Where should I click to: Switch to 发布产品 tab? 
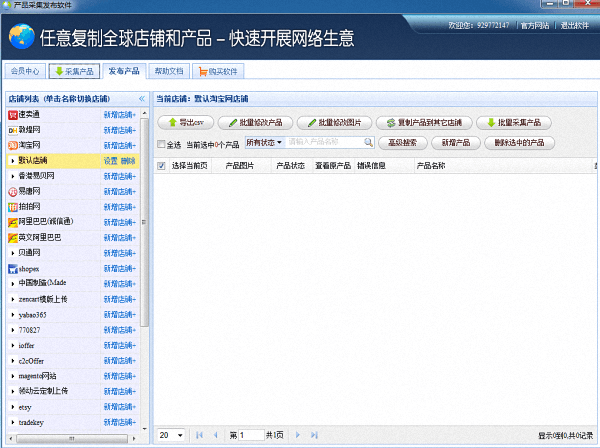point(124,71)
